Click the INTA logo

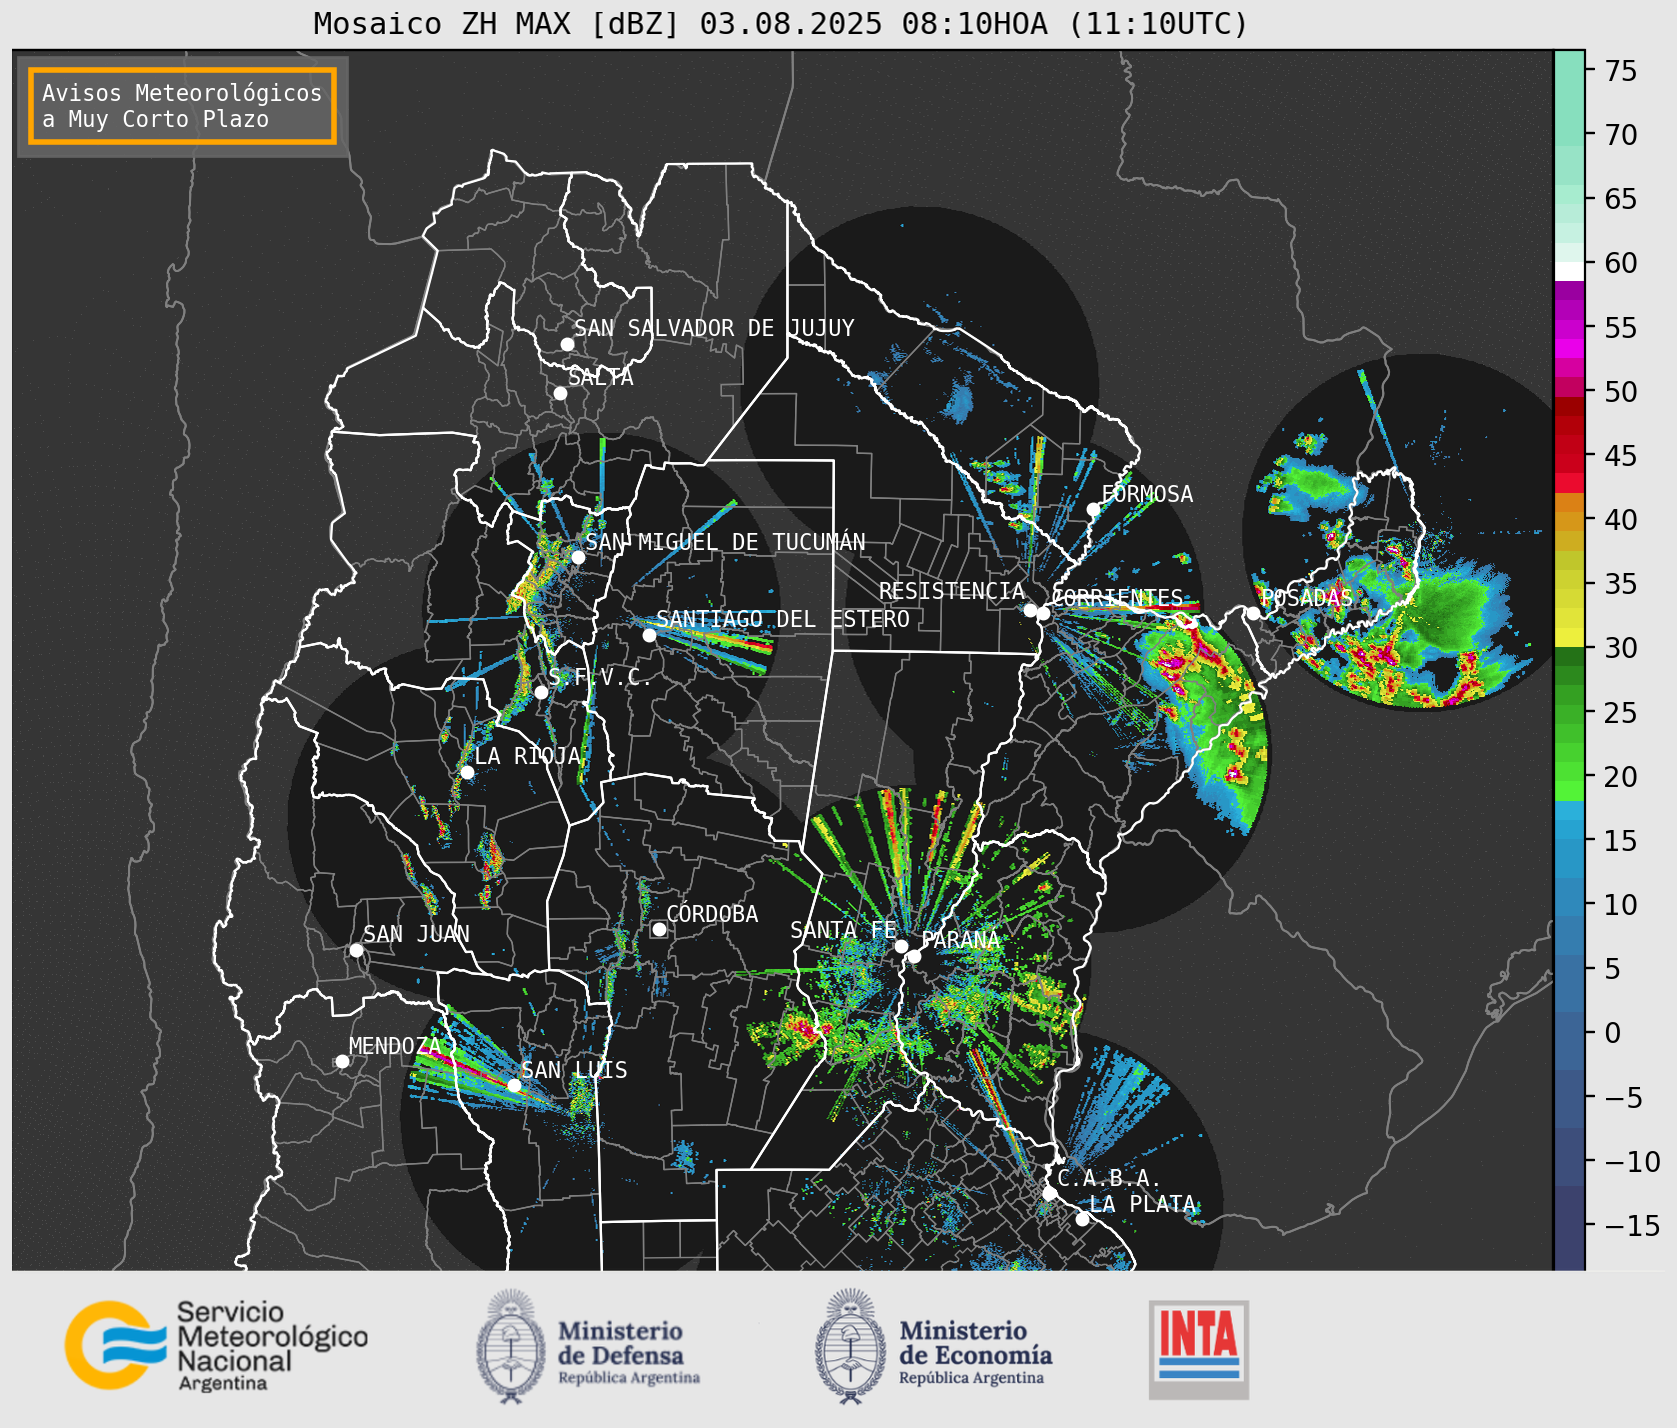click(x=1199, y=1349)
